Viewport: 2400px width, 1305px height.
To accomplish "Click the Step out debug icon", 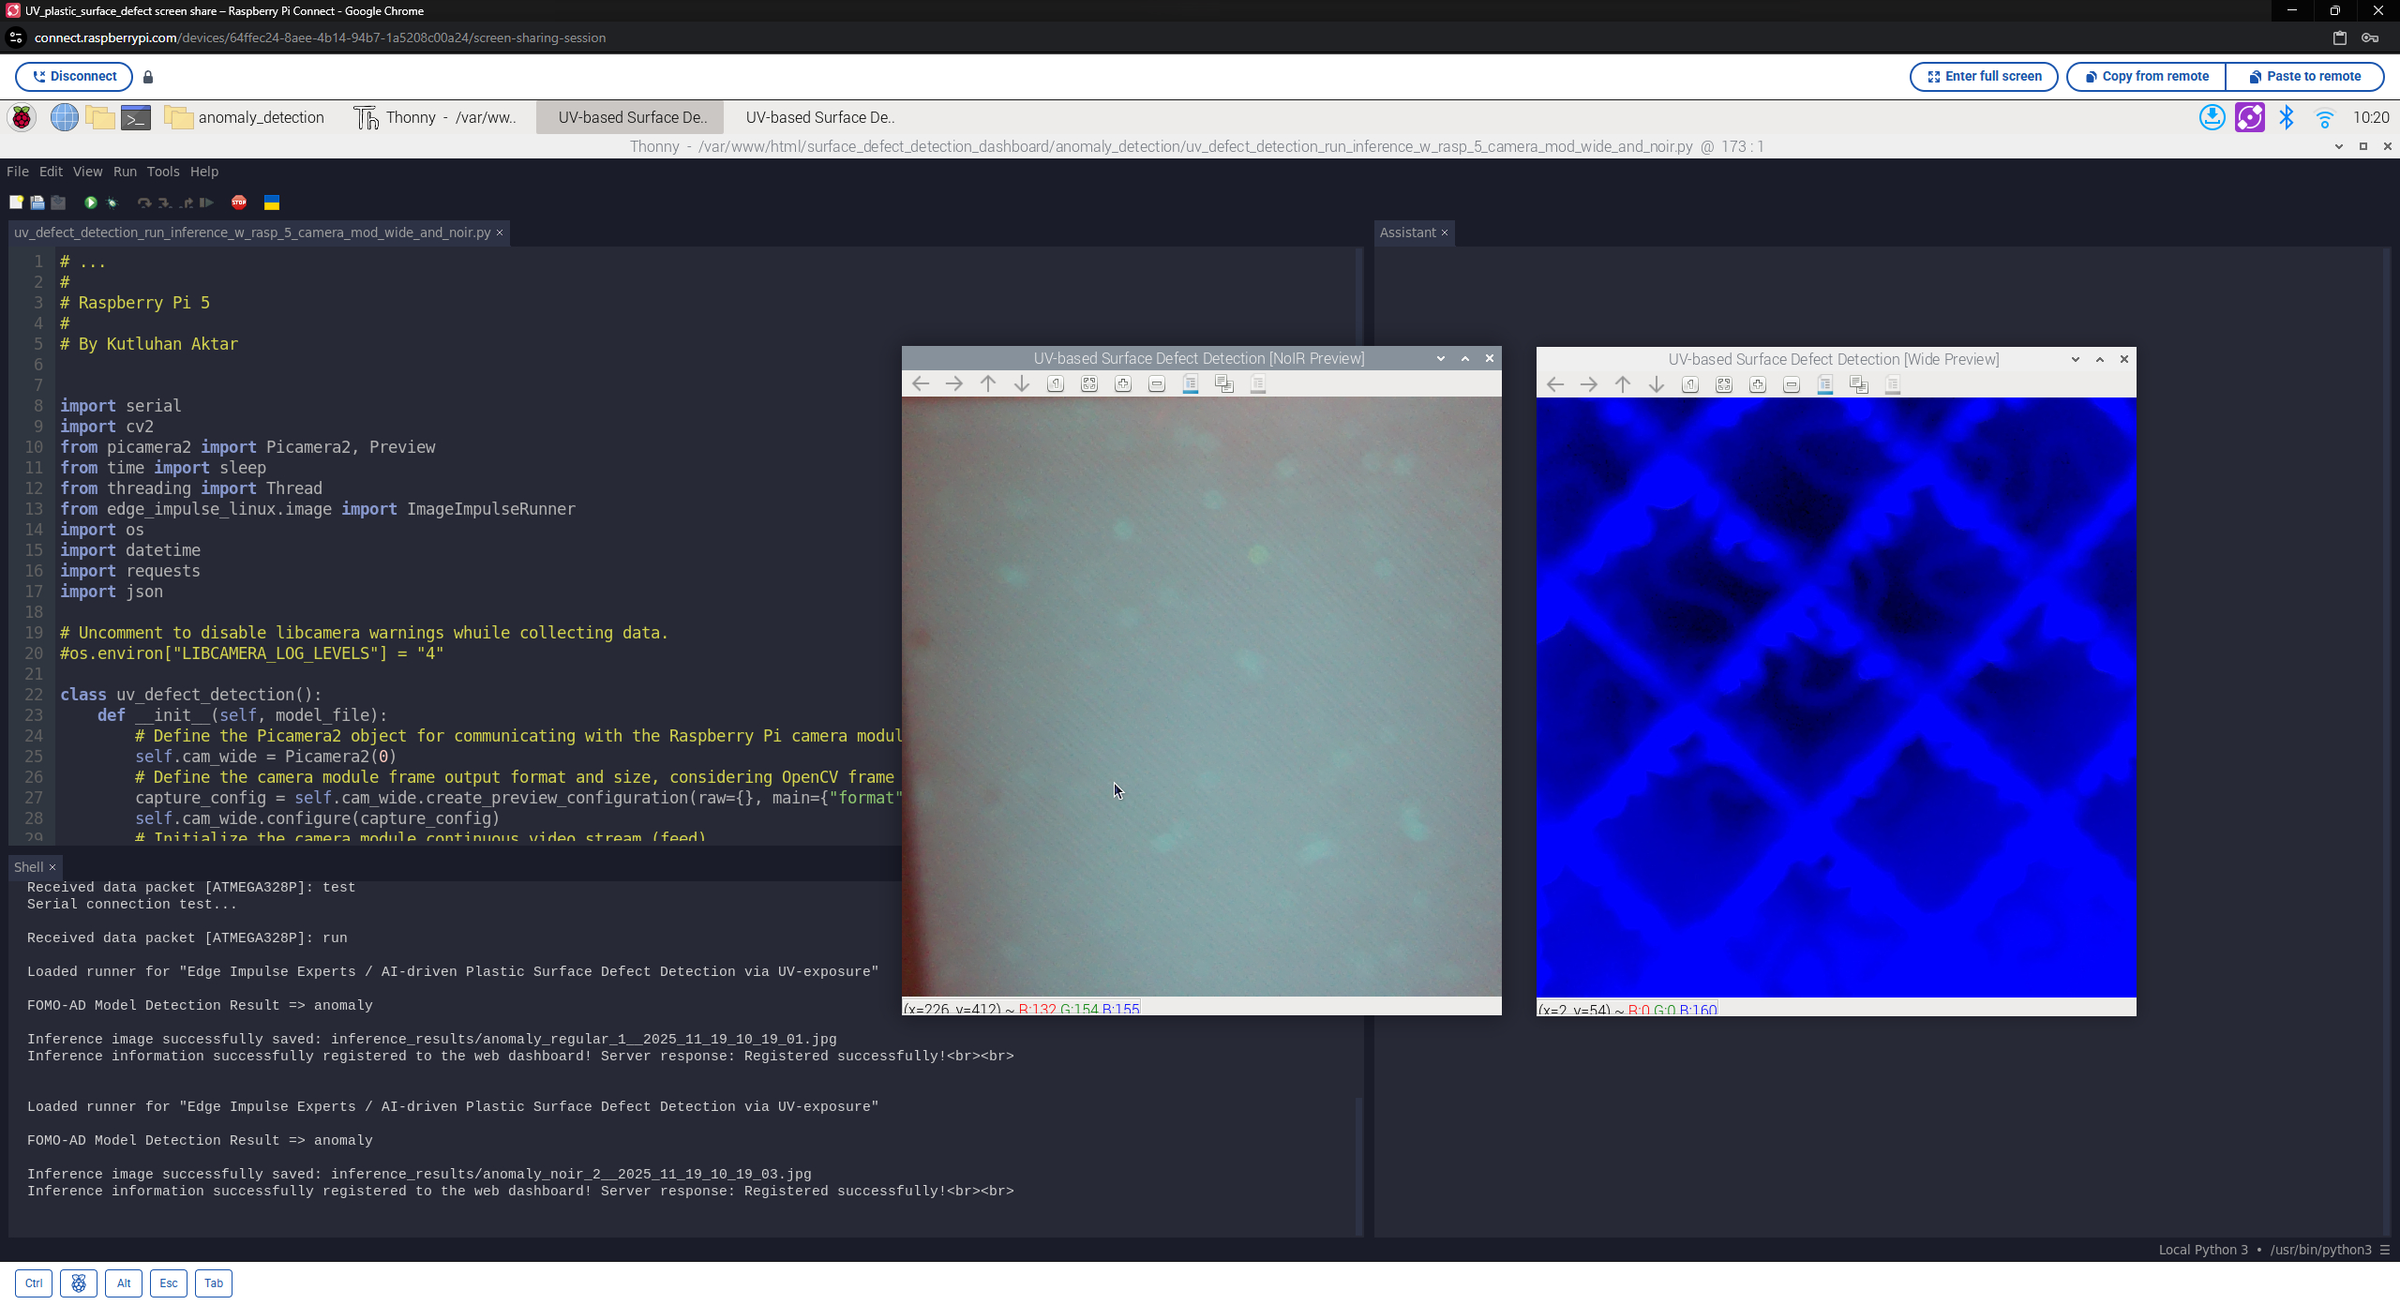I will point(186,203).
